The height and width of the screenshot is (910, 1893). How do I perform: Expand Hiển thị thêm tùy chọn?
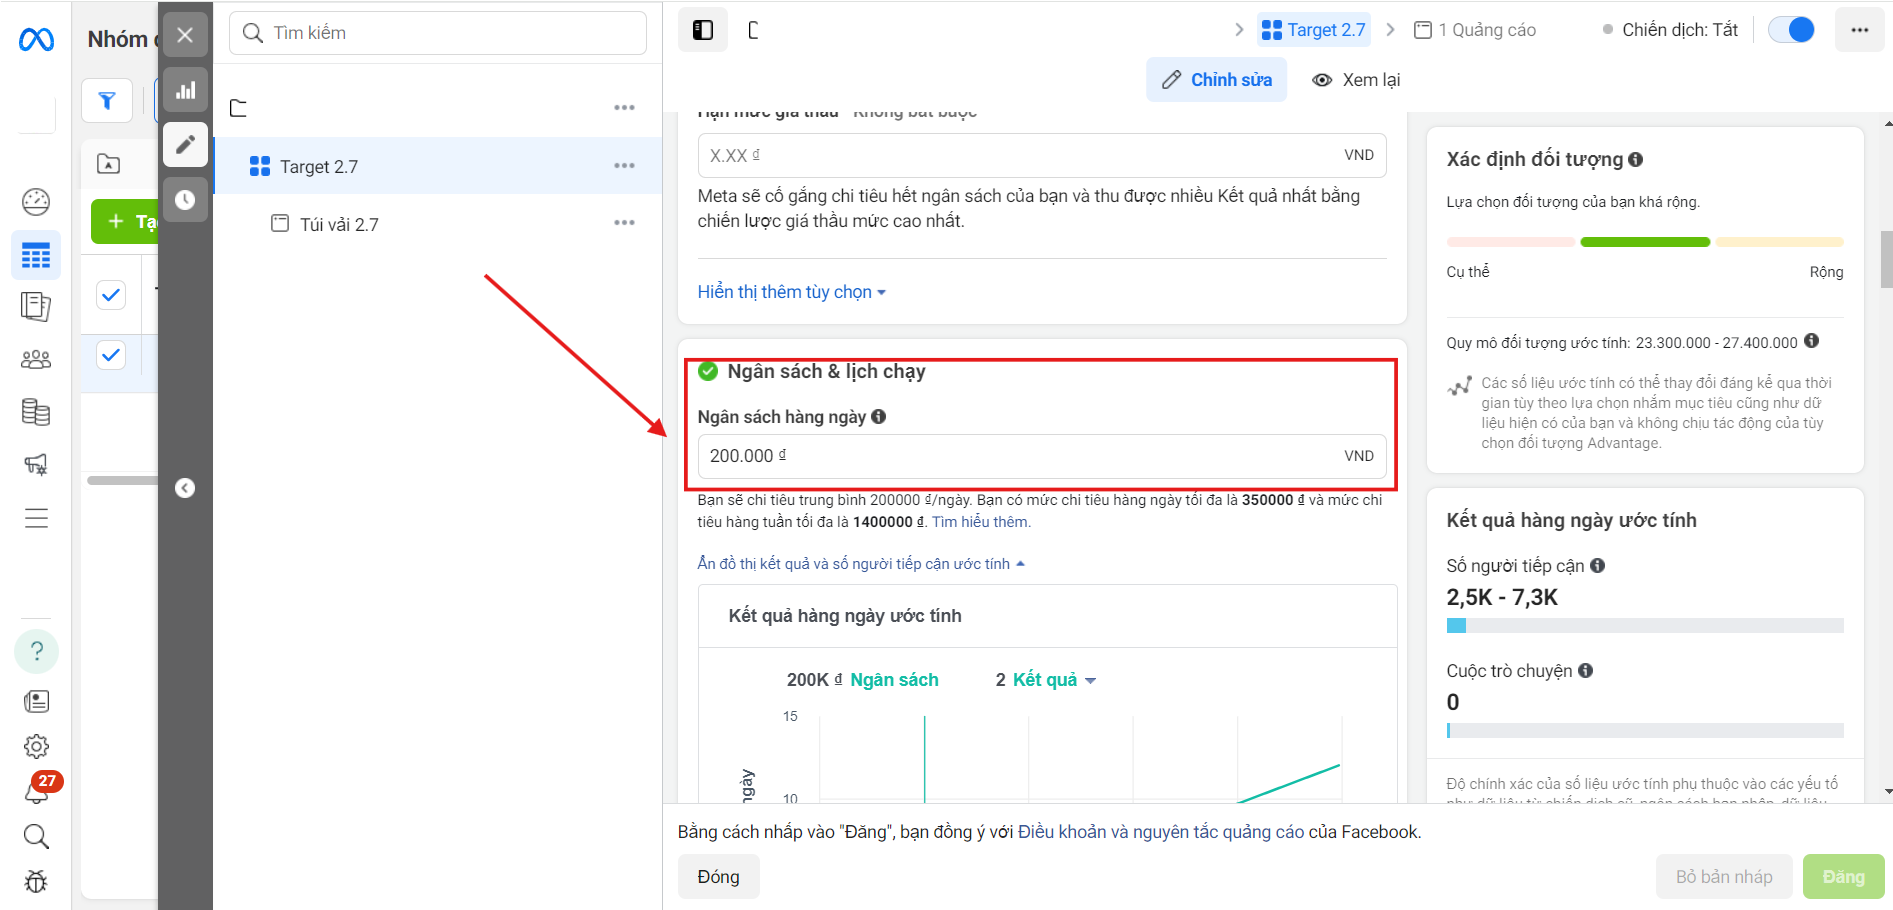pos(791,292)
